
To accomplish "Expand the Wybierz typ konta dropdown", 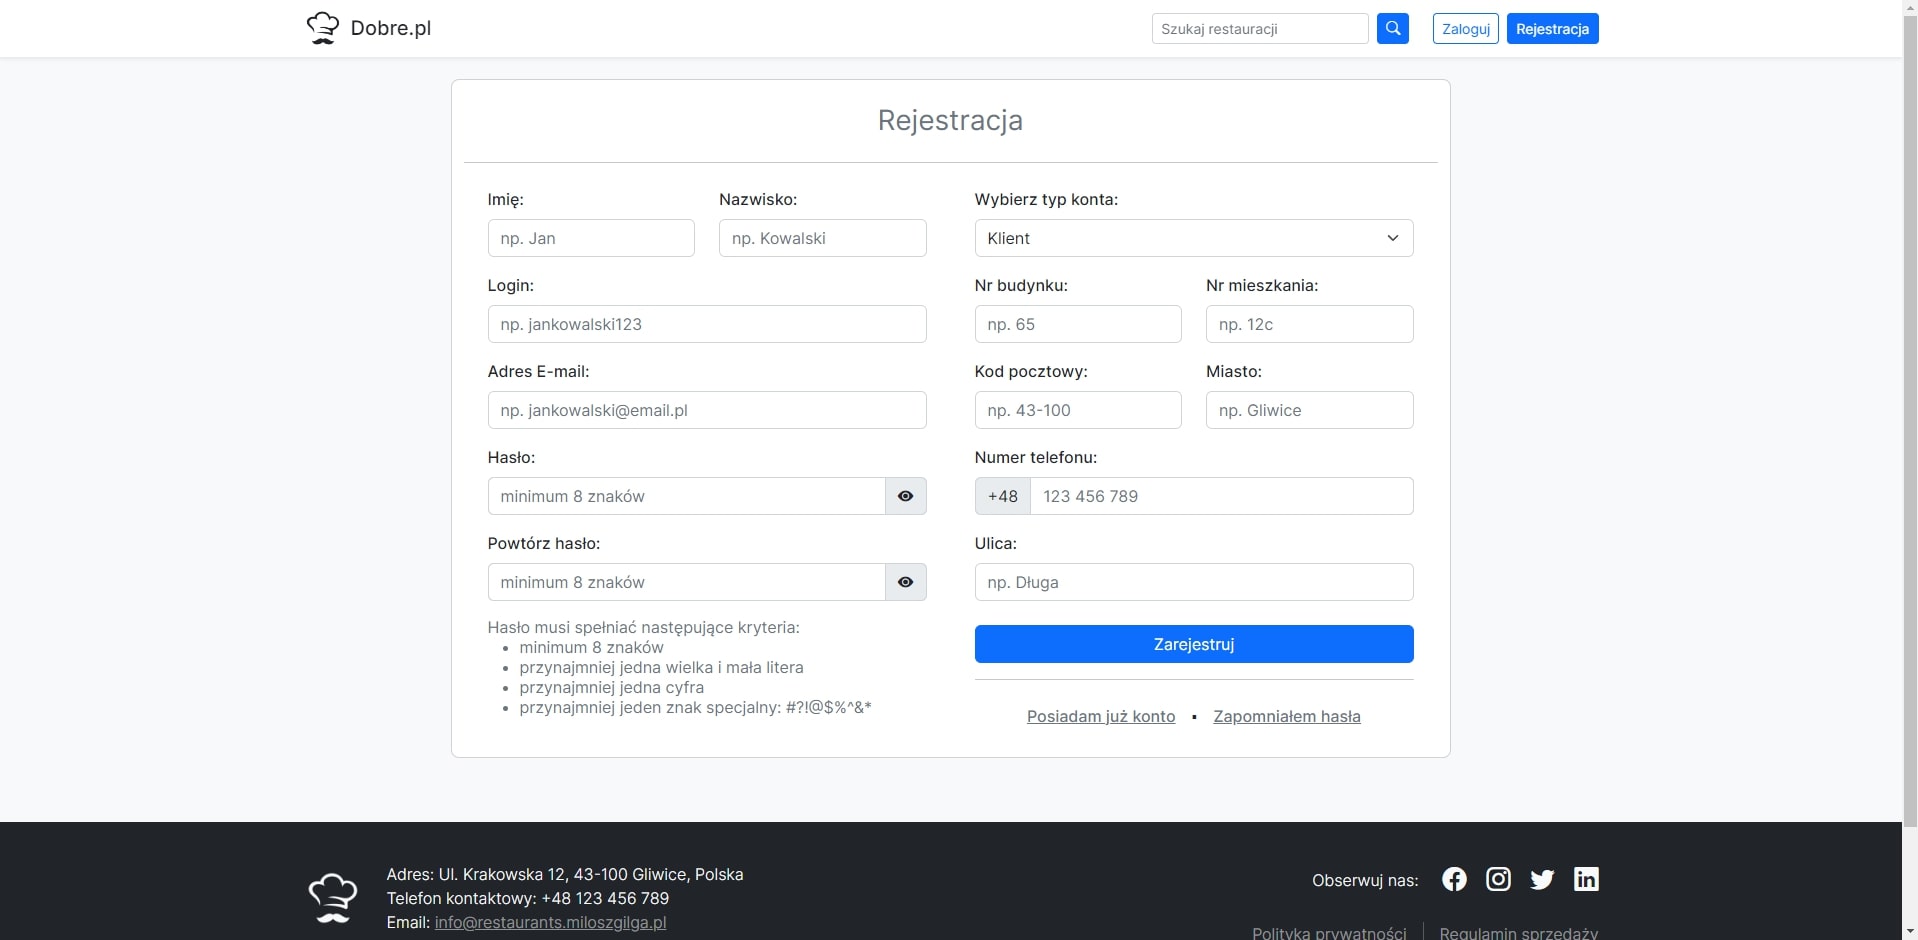I will (1194, 238).
